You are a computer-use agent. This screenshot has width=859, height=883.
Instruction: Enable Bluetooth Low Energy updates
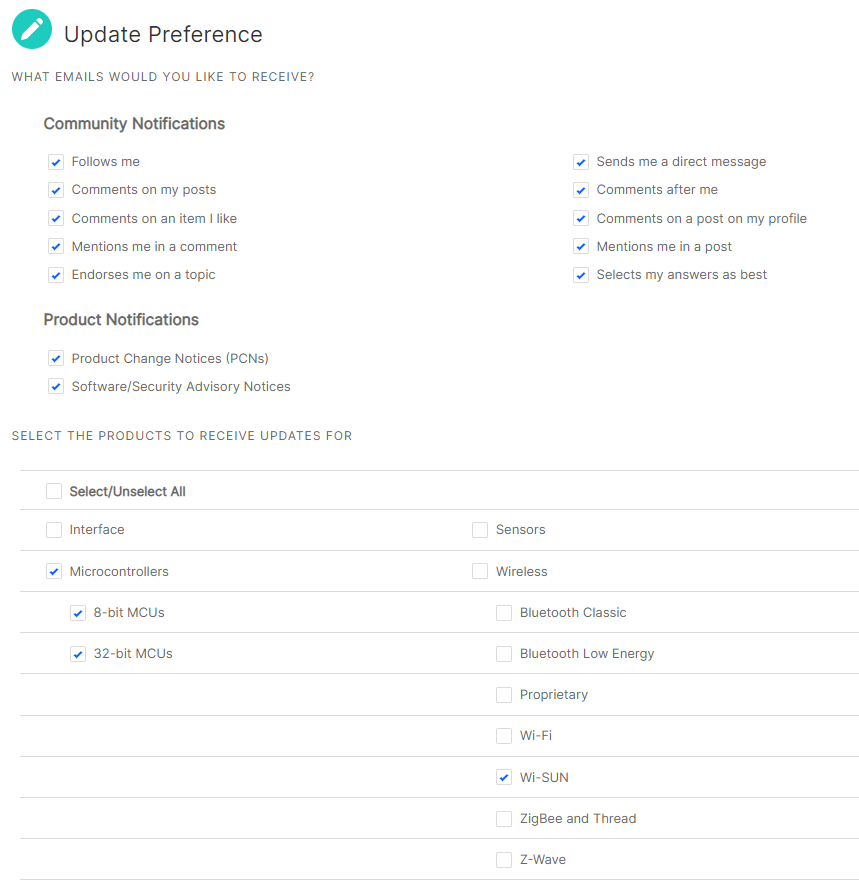pyautogui.click(x=503, y=653)
